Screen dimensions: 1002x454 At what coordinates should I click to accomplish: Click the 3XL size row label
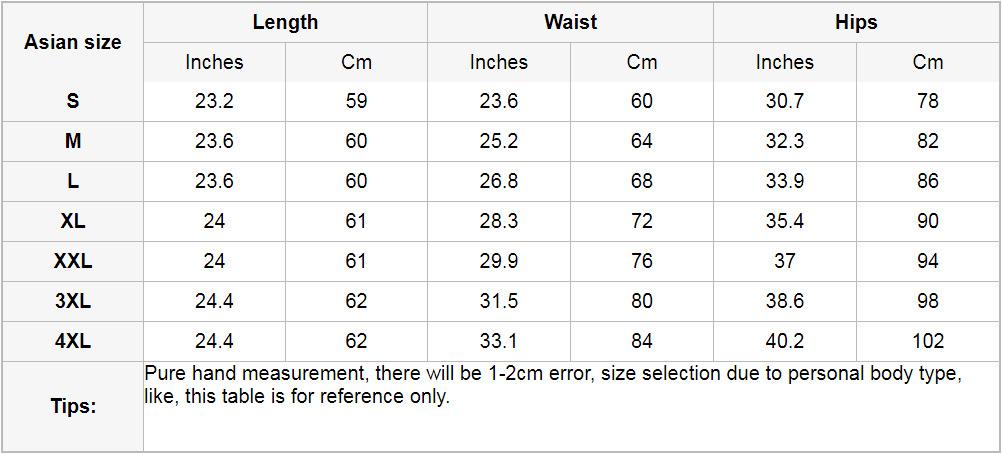tap(73, 301)
